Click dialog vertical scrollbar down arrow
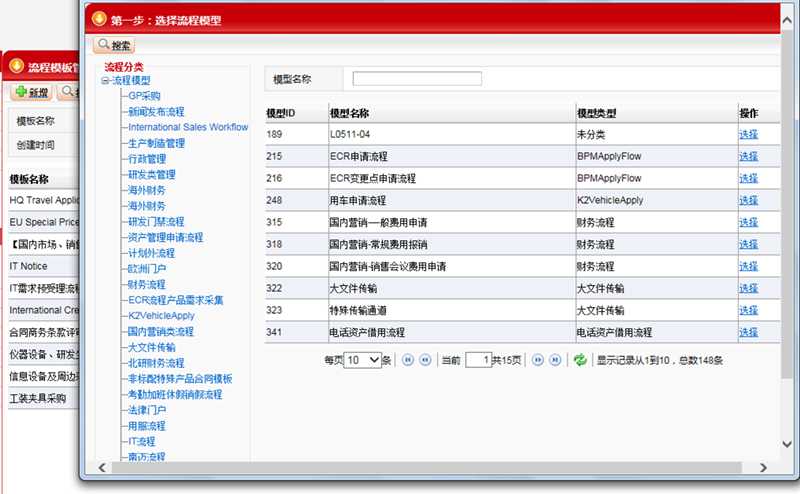Screen dimensions: 800x494 click(x=787, y=444)
